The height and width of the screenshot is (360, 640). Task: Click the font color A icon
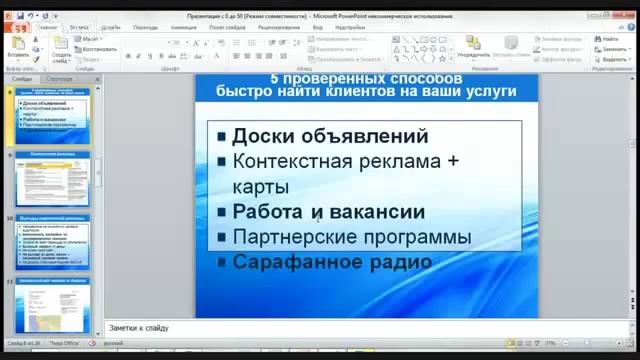pos(217,56)
